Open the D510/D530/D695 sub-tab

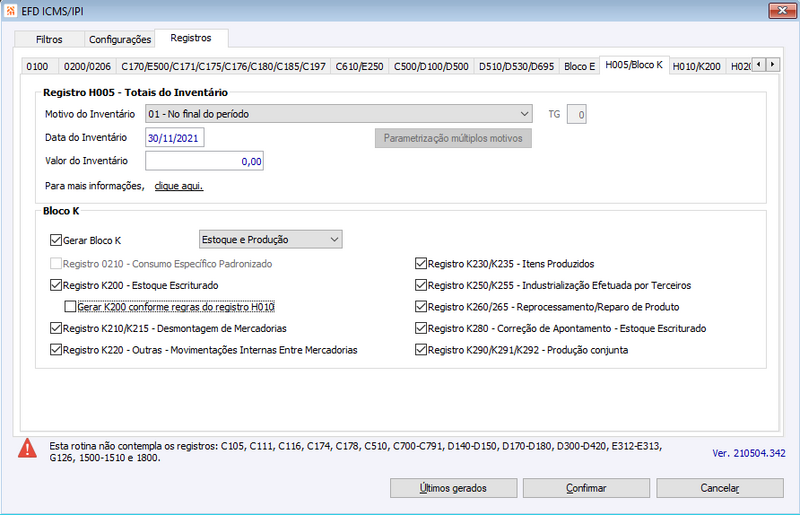516,66
